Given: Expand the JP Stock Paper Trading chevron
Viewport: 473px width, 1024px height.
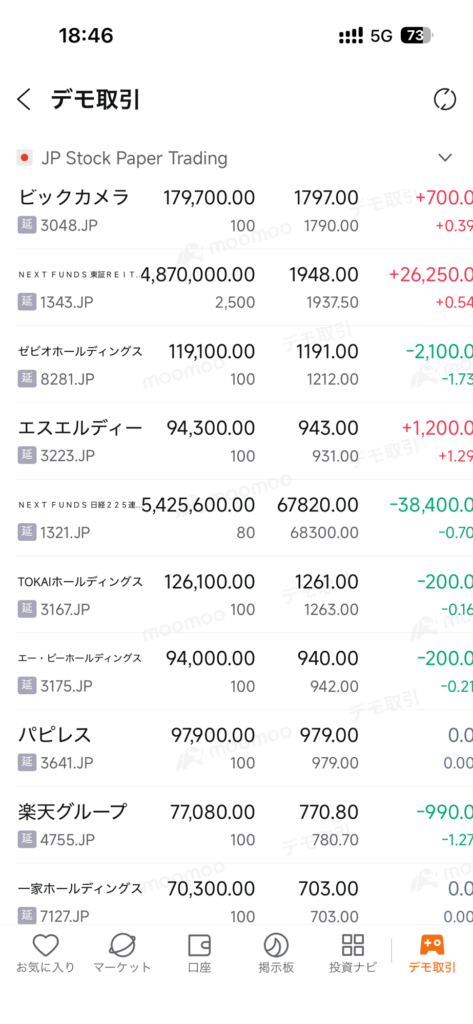Looking at the screenshot, I should pos(445,158).
